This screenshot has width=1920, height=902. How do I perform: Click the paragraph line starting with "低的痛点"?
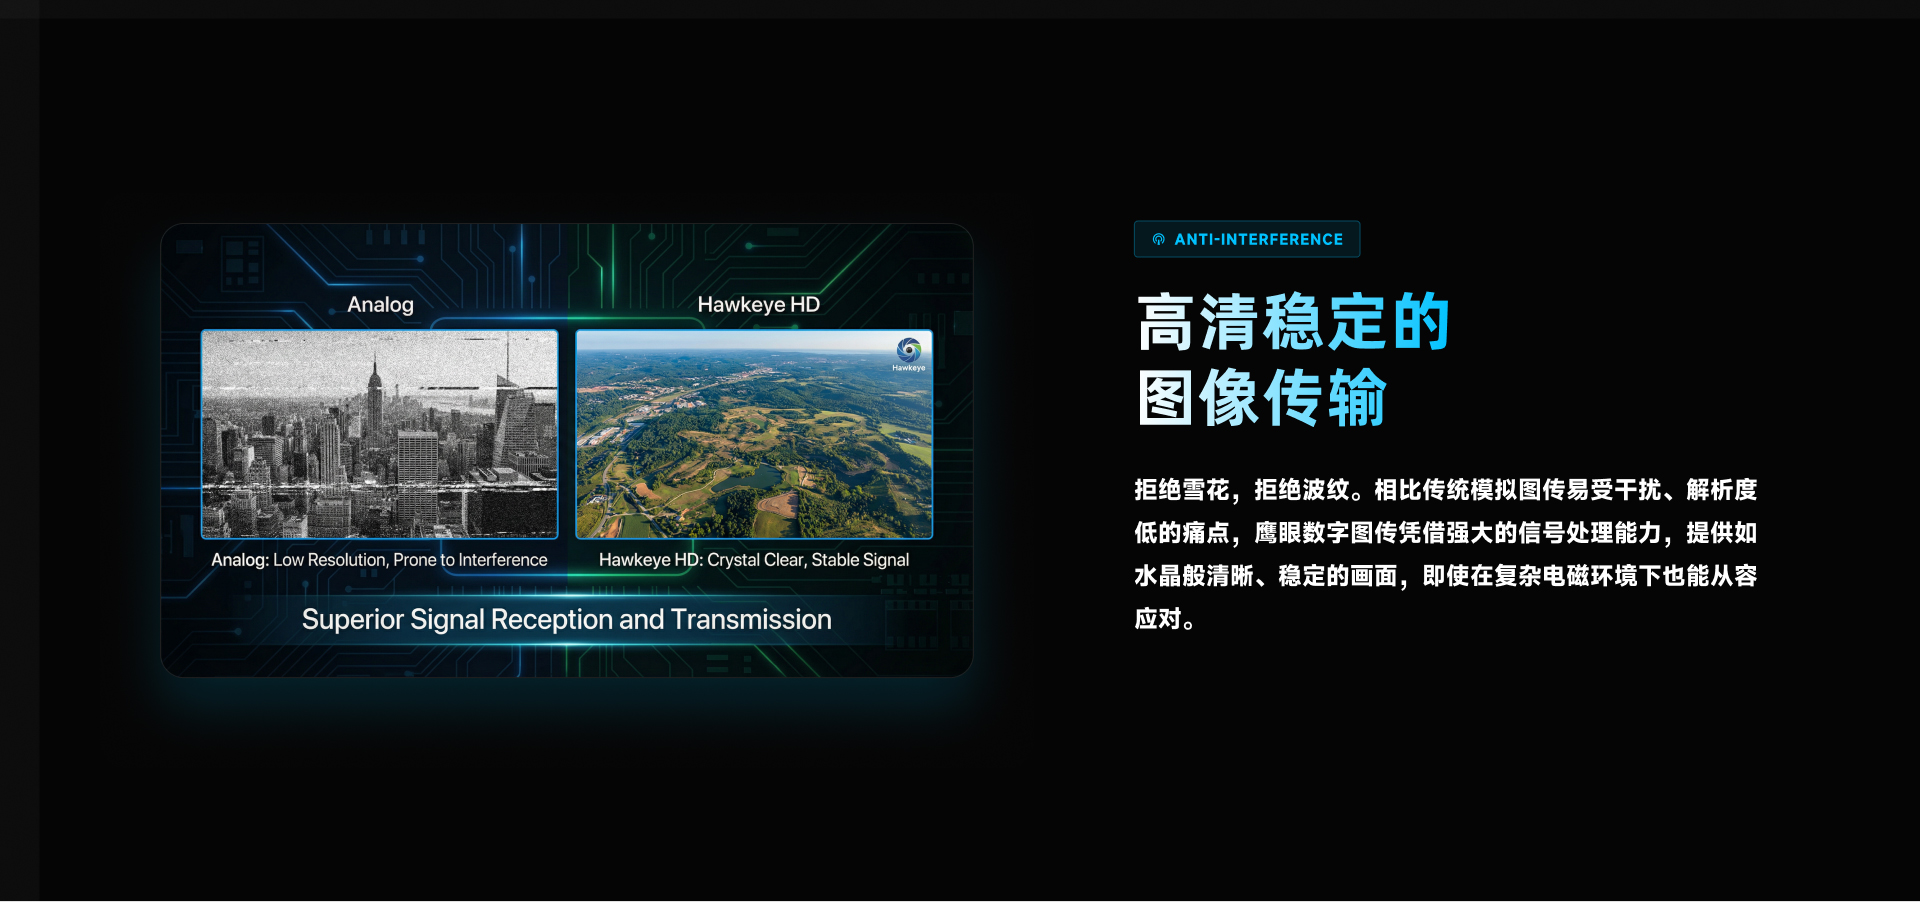1445,533
